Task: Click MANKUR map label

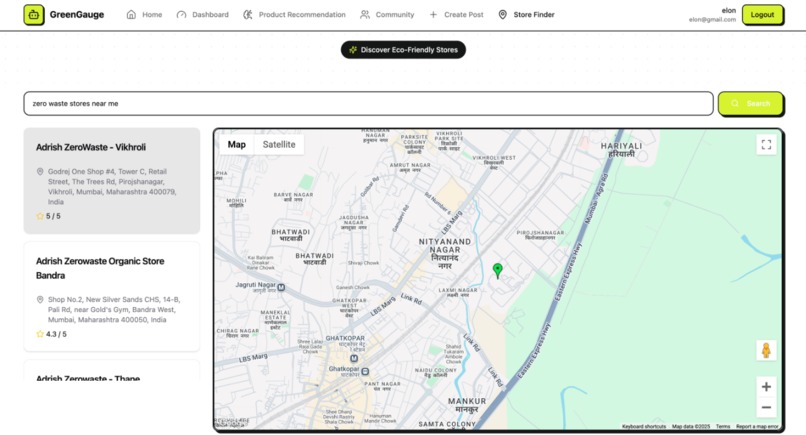Action: coord(467,405)
